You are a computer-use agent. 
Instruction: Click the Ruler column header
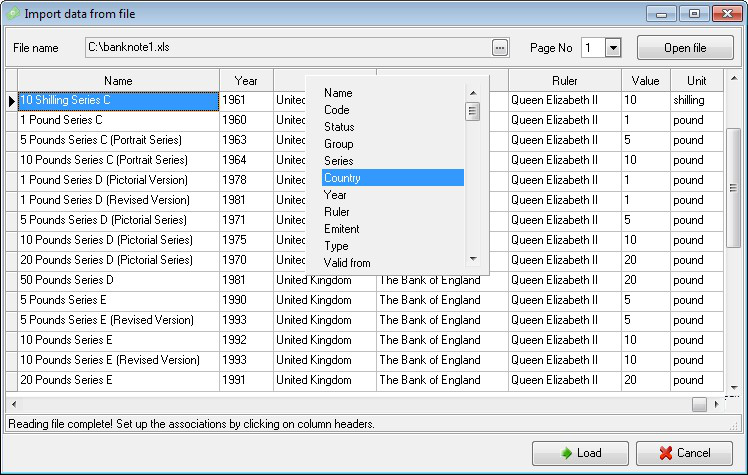tap(565, 81)
